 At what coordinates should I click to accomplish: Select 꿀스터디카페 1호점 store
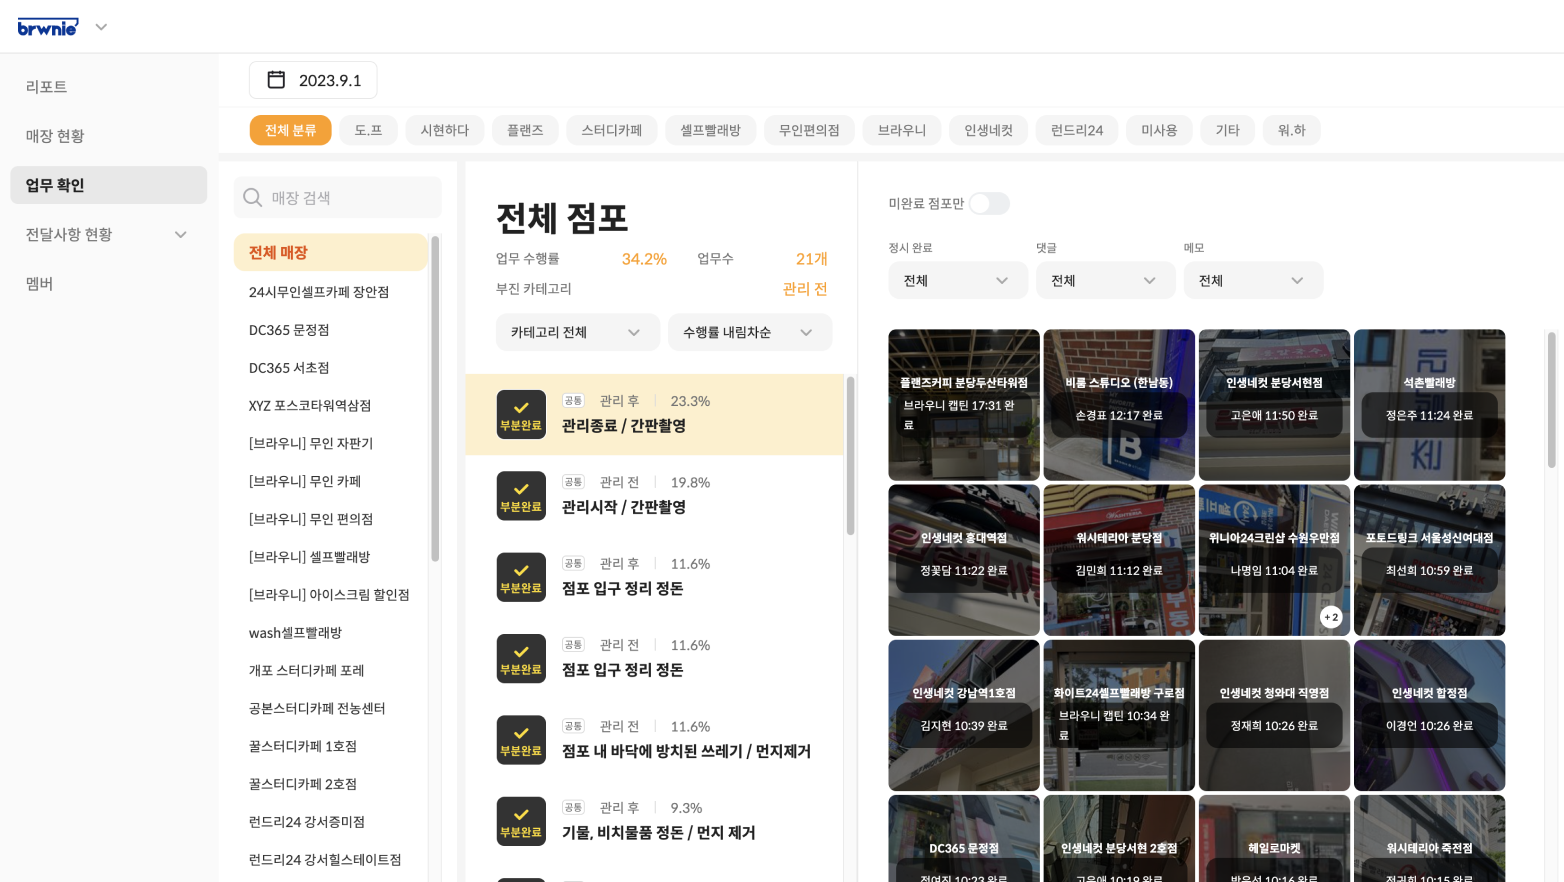(303, 746)
